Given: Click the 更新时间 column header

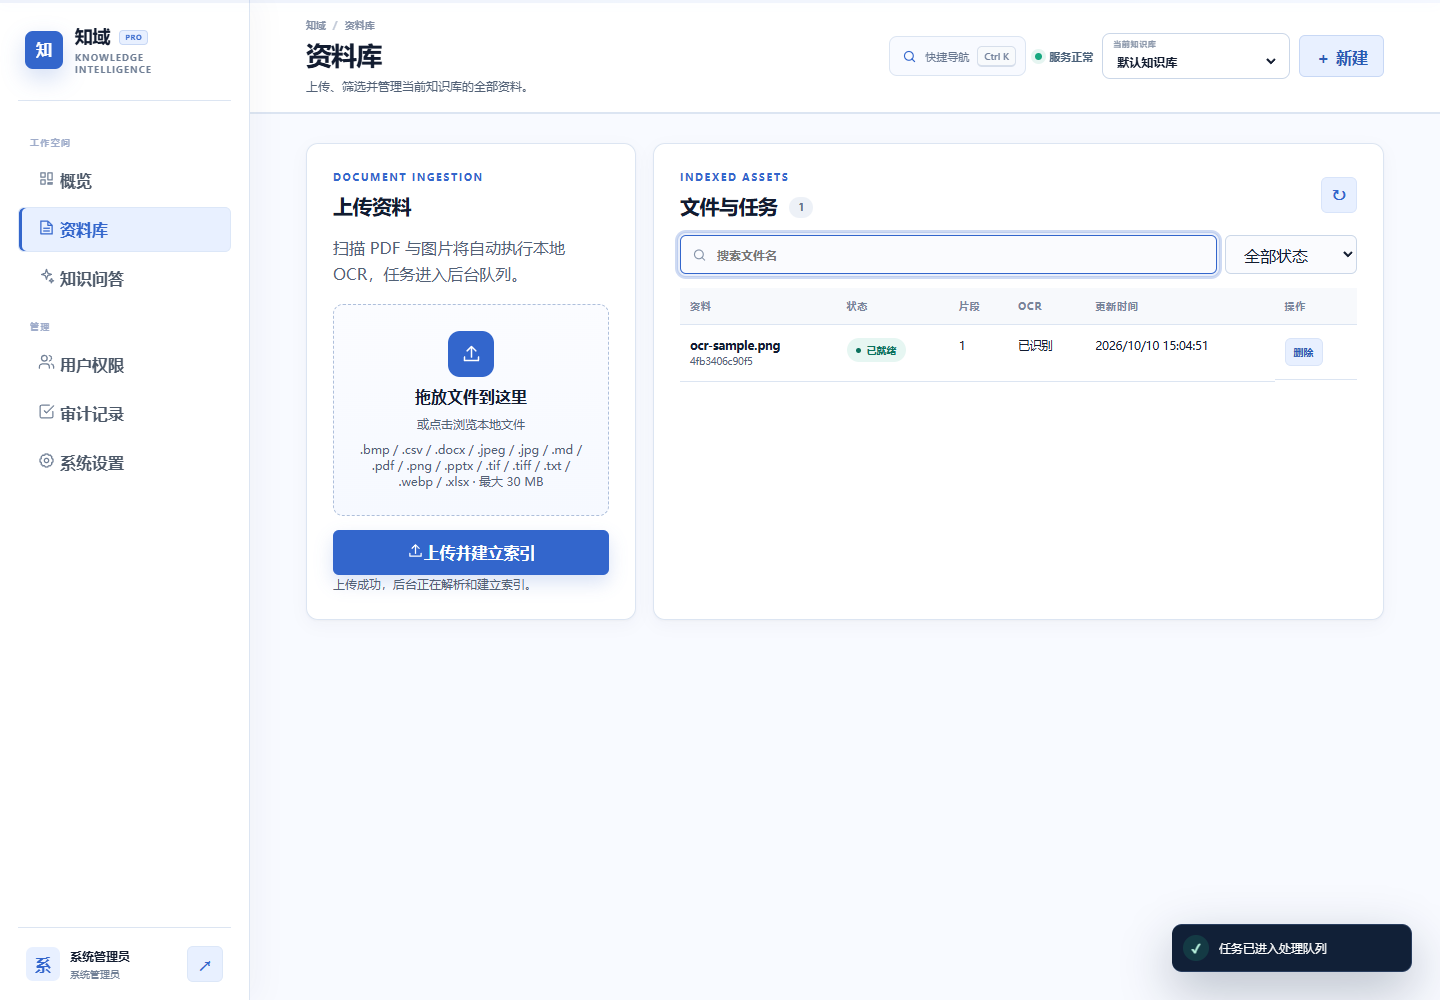Looking at the screenshot, I should point(1116,306).
